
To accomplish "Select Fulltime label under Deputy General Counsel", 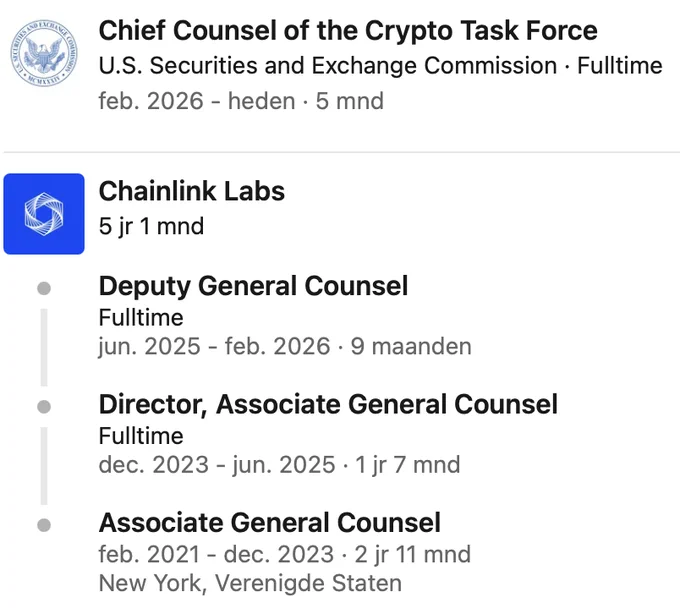I will pyautogui.click(x=141, y=317).
